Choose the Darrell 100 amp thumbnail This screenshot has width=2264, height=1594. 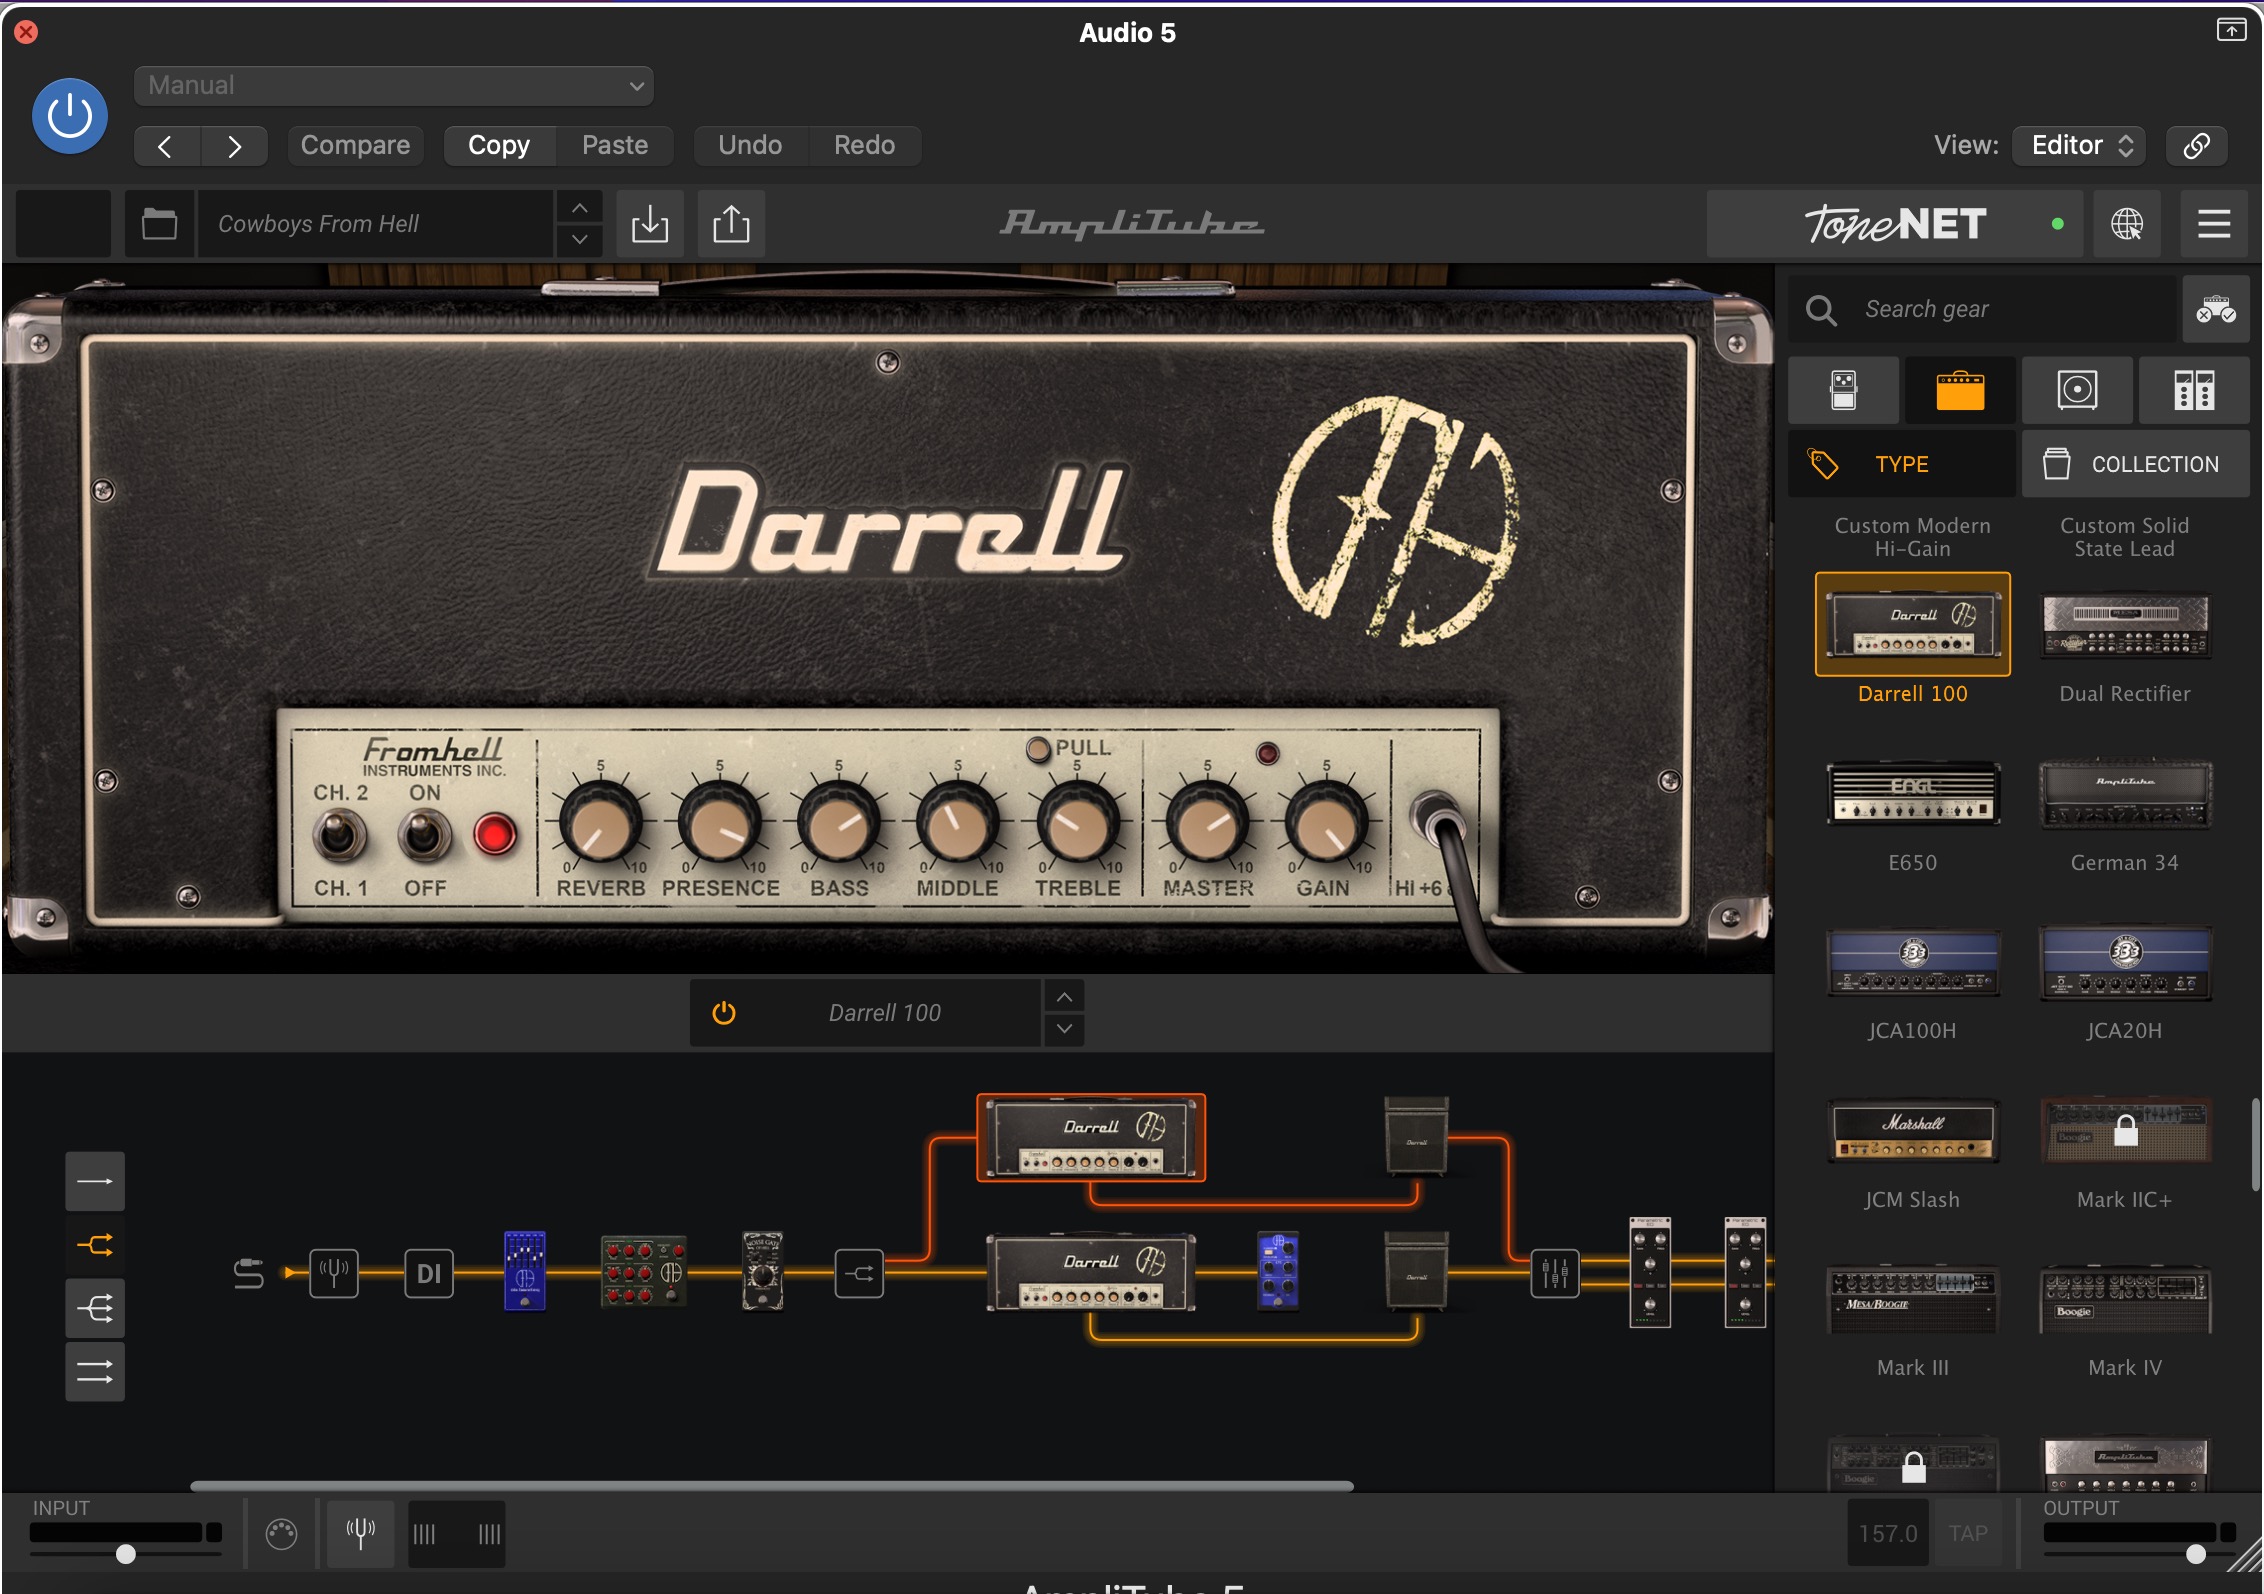pyautogui.click(x=1913, y=625)
